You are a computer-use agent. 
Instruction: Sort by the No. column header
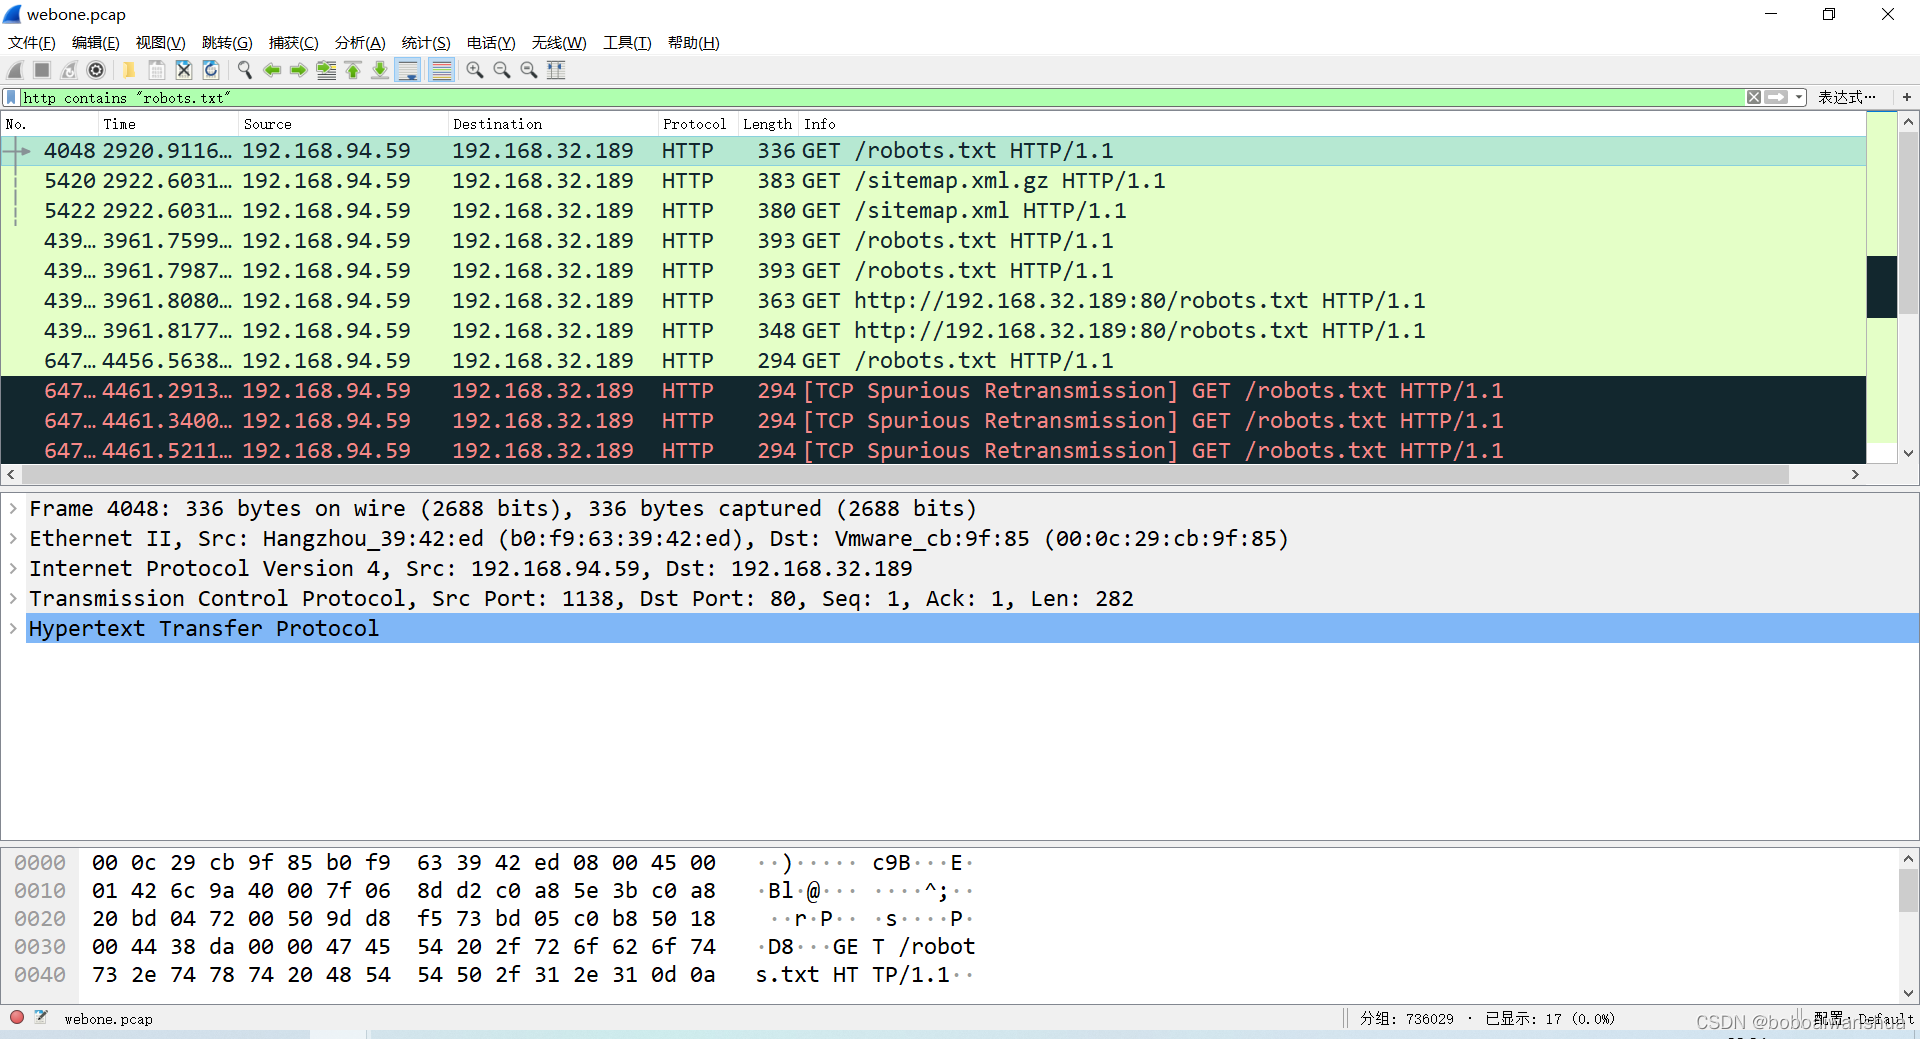coord(50,124)
